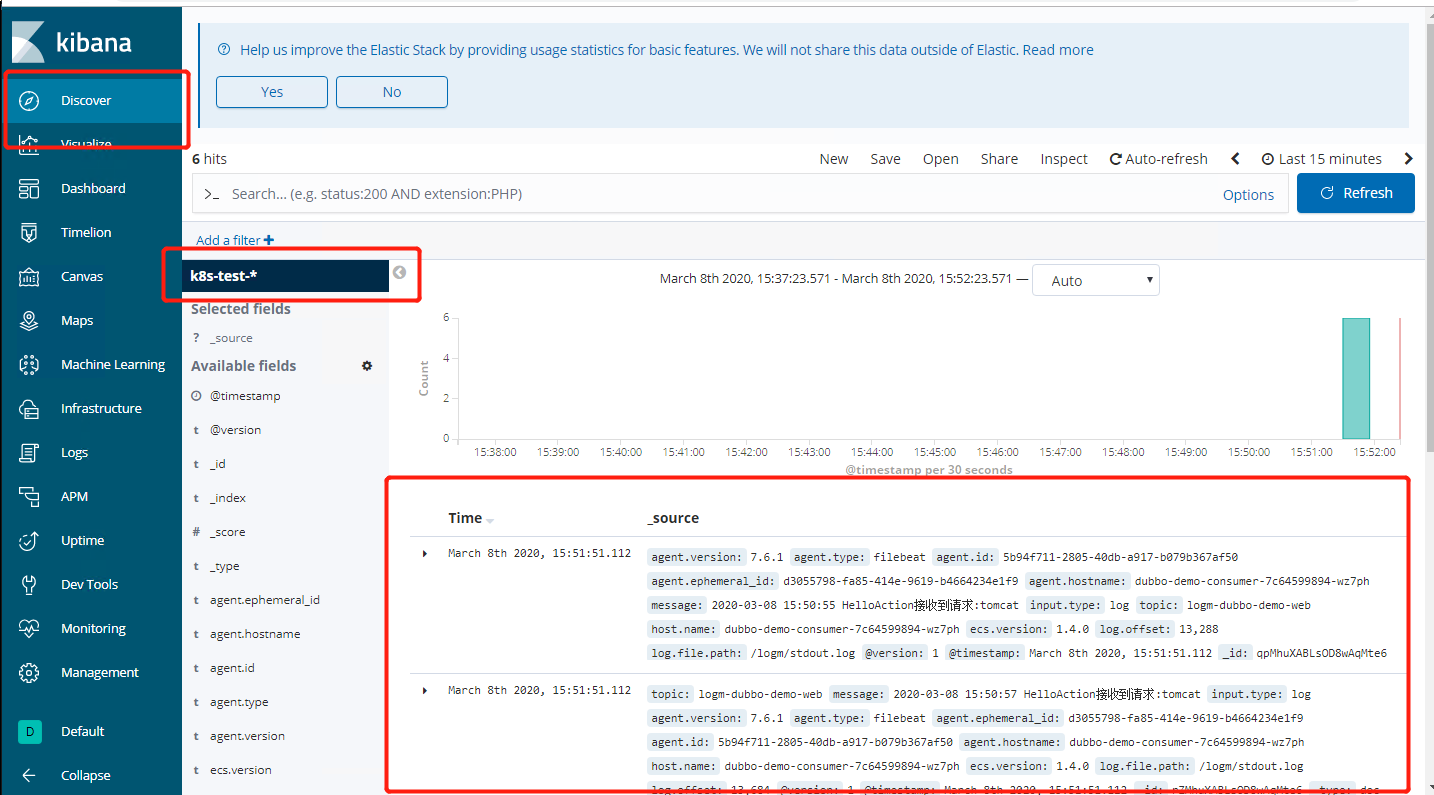Select _source under Selected fields
This screenshot has width=1434, height=795.
[x=231, y=338]
